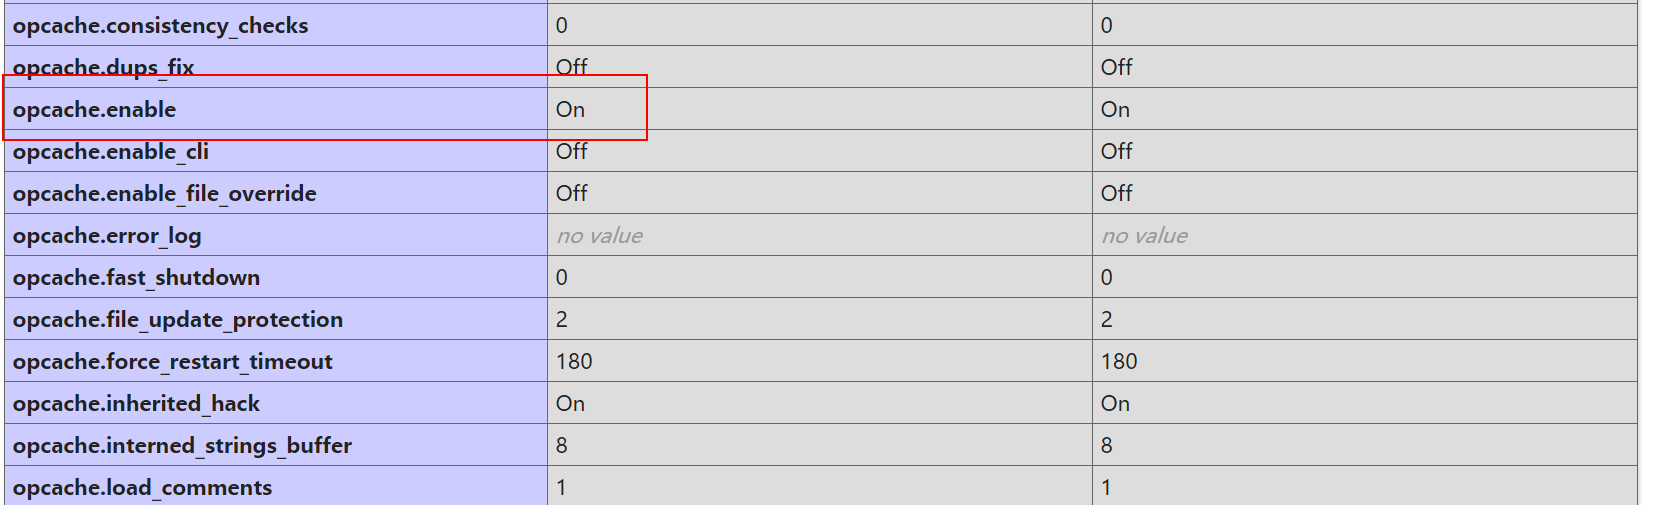Click the opcache.dups_fix directive label
The width and height of the screenshot is (1660, 505).
(103, 67)
